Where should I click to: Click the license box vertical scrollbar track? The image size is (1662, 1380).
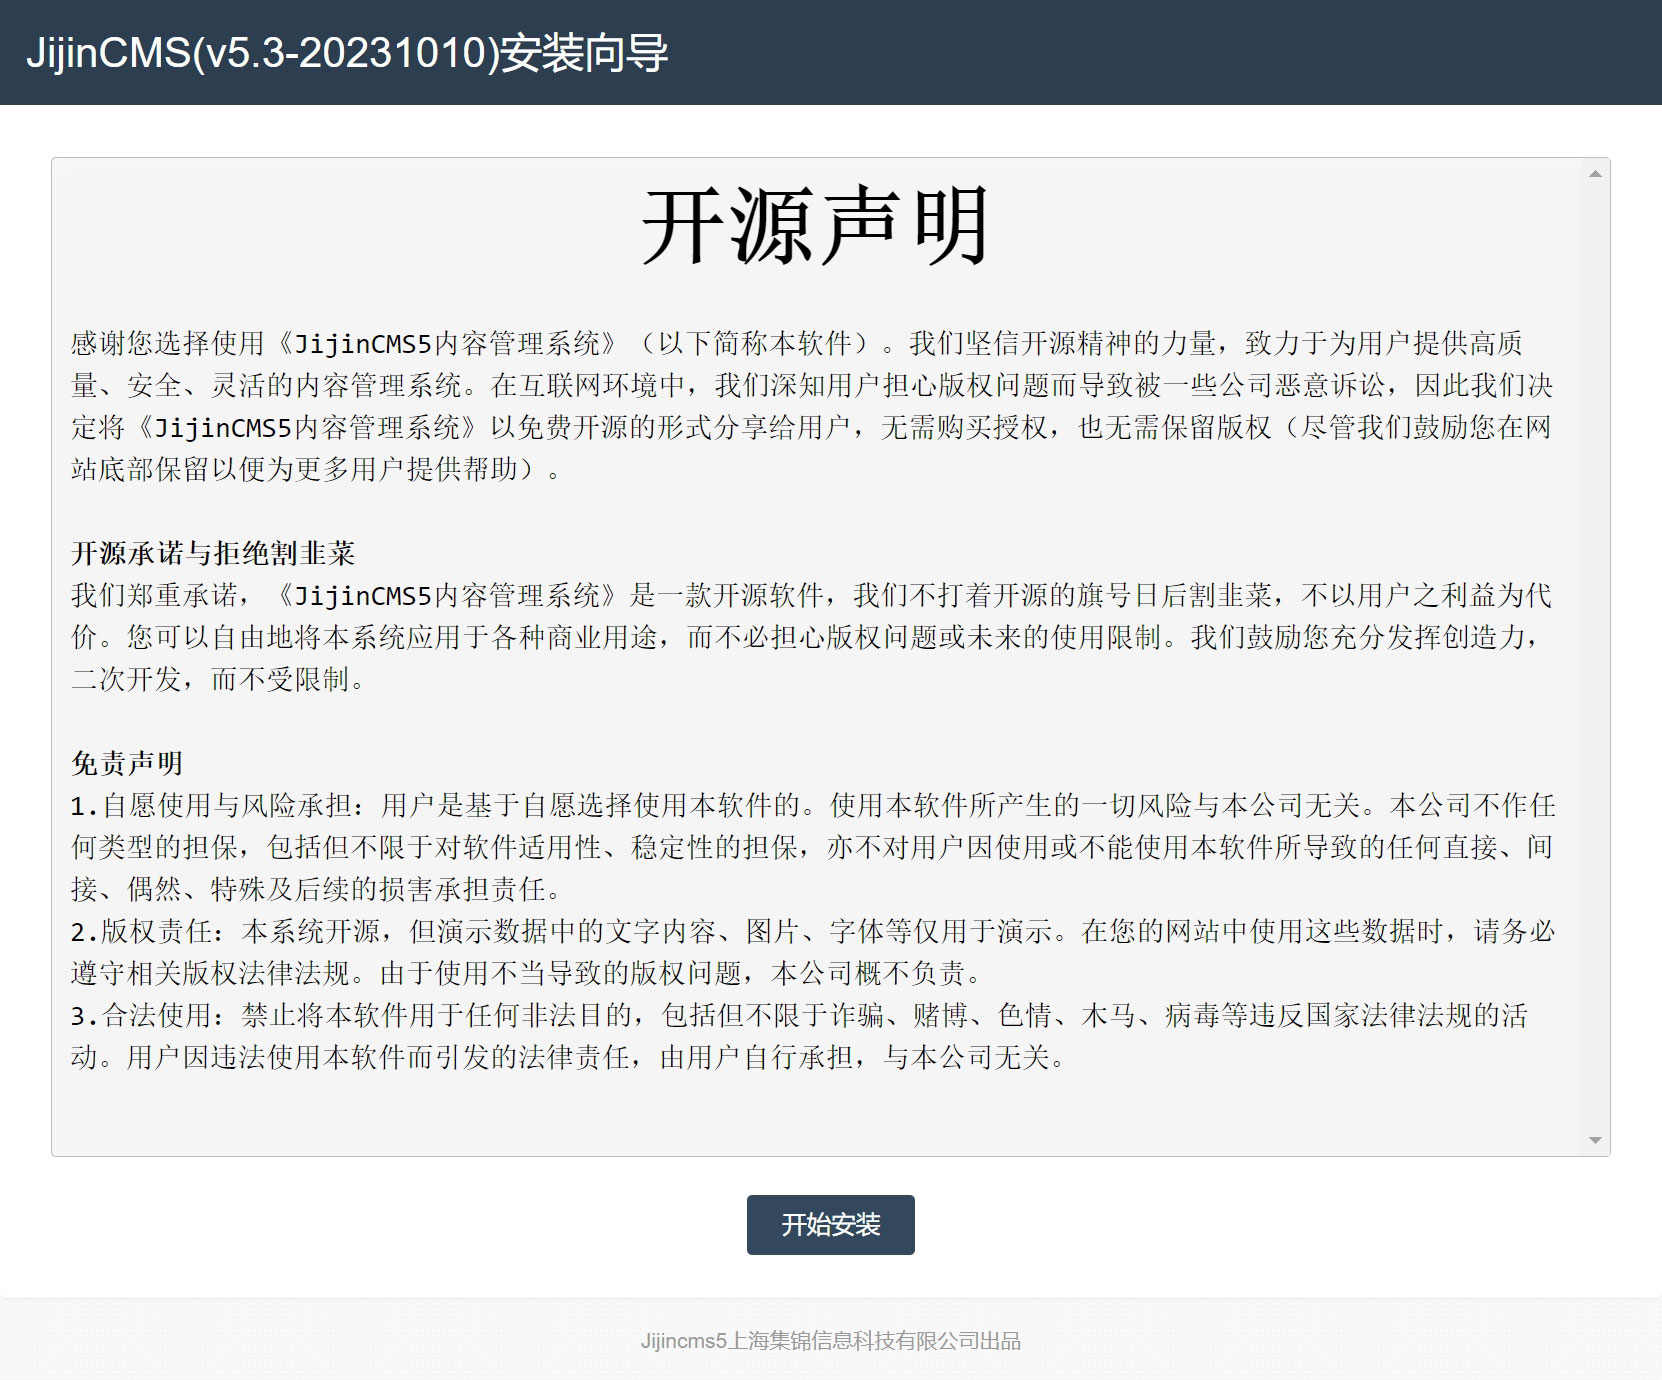pos(1595,650)
